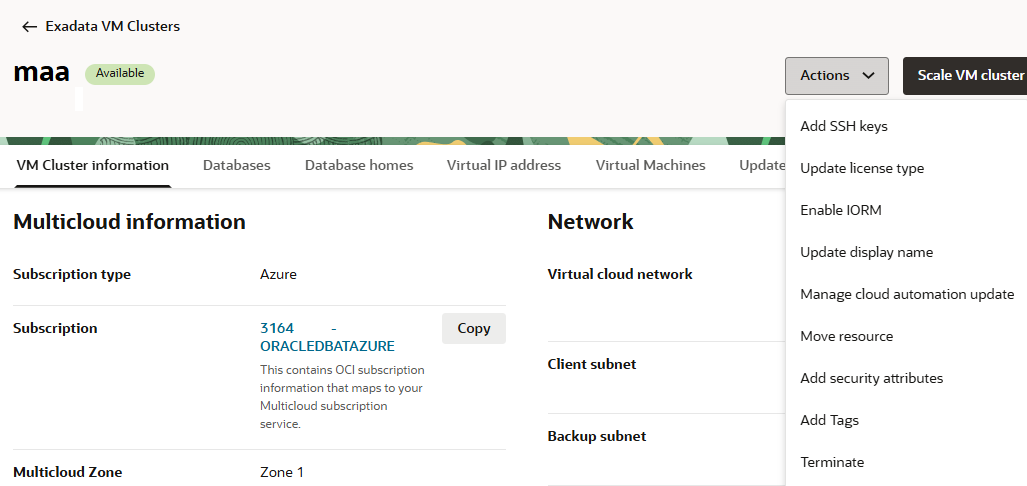The height and width of the screenshot is (486, 1027).
Task: Select Move resource from Actions menu
Action: tap(846, 336)
